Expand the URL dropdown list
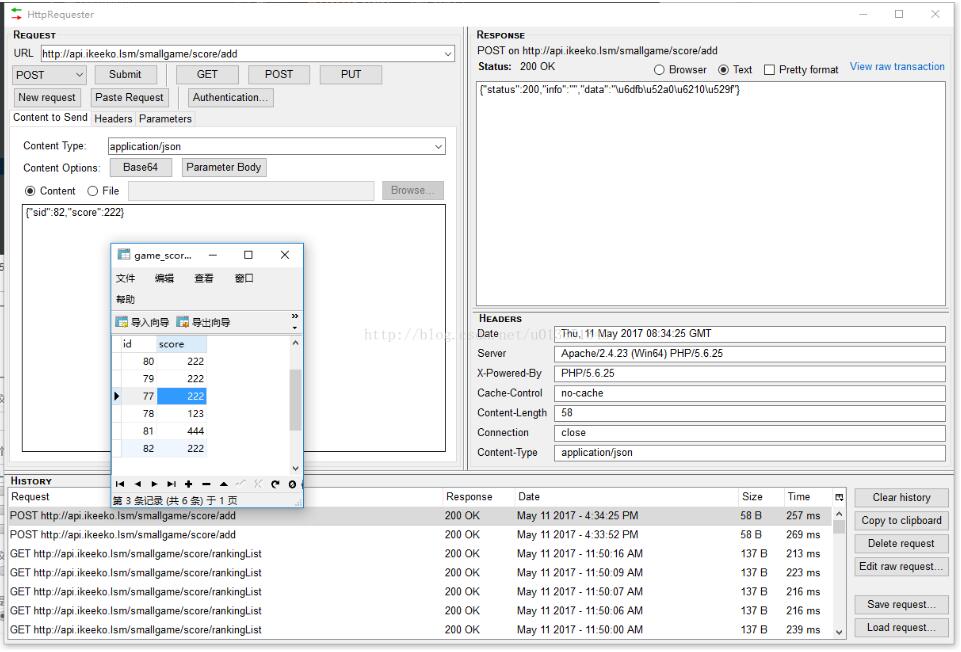The width and height of the screenshot is (961, 652). coord(447,54)
